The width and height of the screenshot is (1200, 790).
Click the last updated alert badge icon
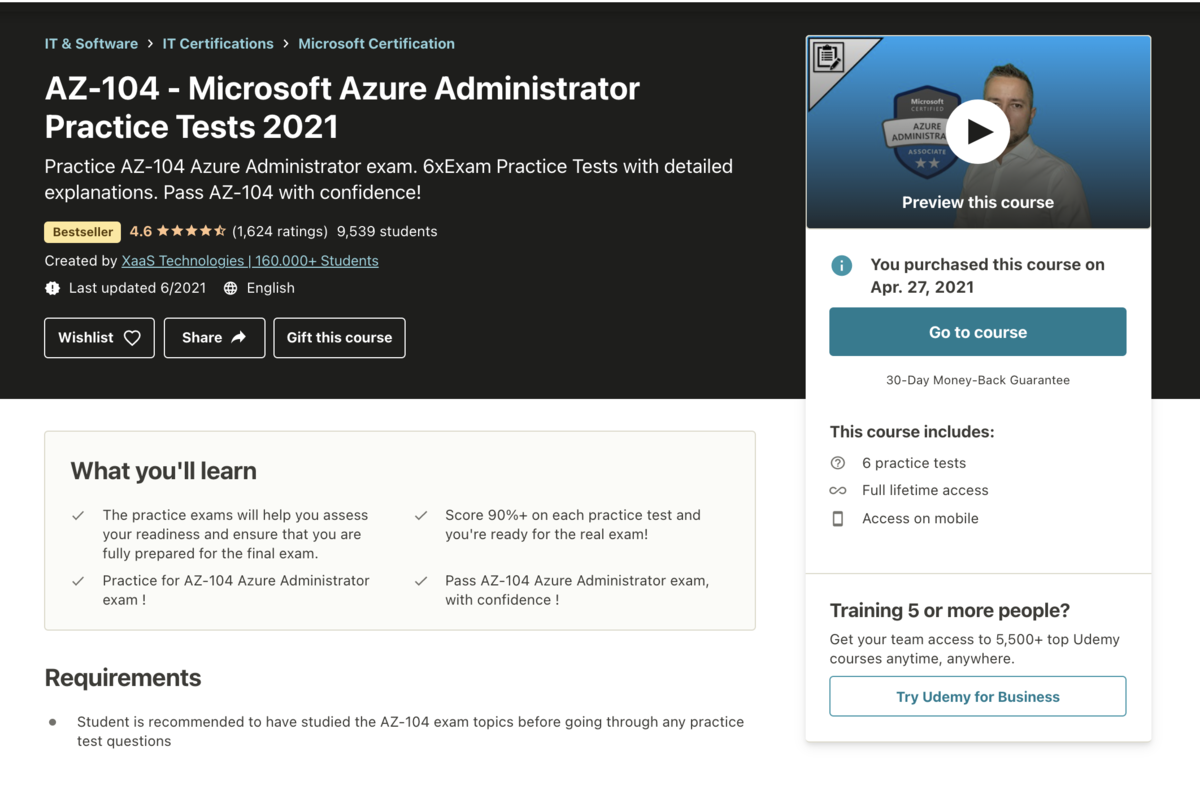52,288
